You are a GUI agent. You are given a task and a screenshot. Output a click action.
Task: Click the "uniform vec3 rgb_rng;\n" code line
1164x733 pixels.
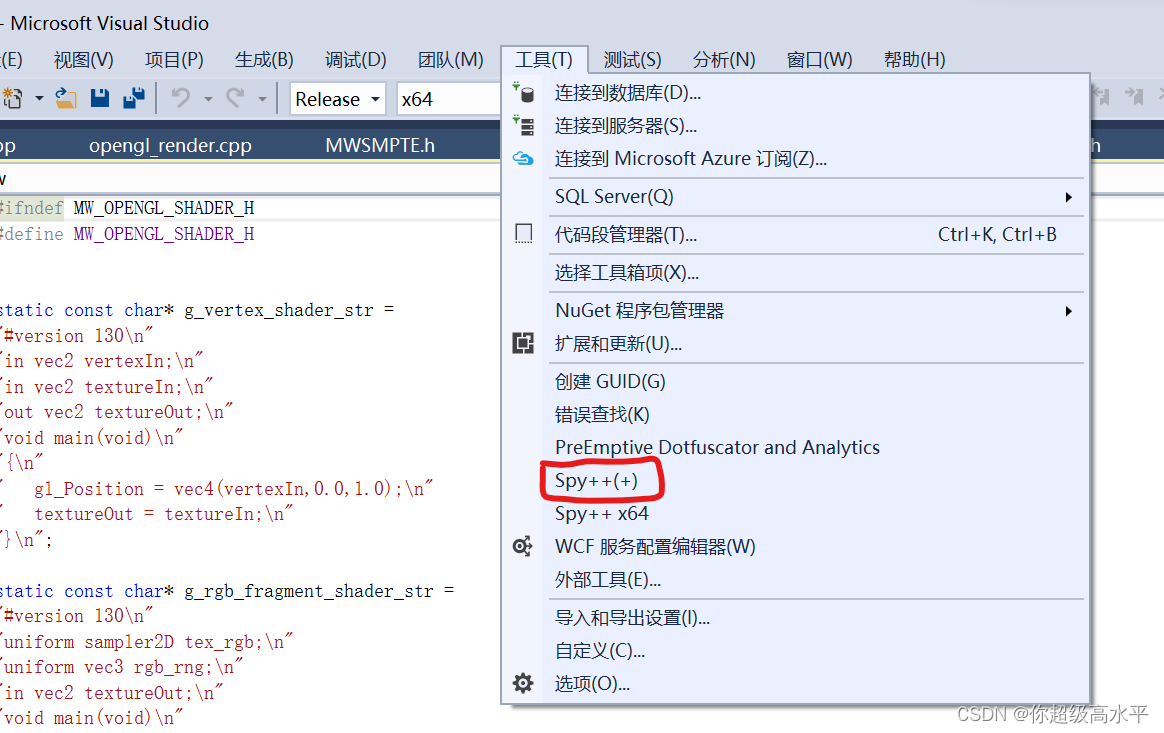(x=122, y=667)
